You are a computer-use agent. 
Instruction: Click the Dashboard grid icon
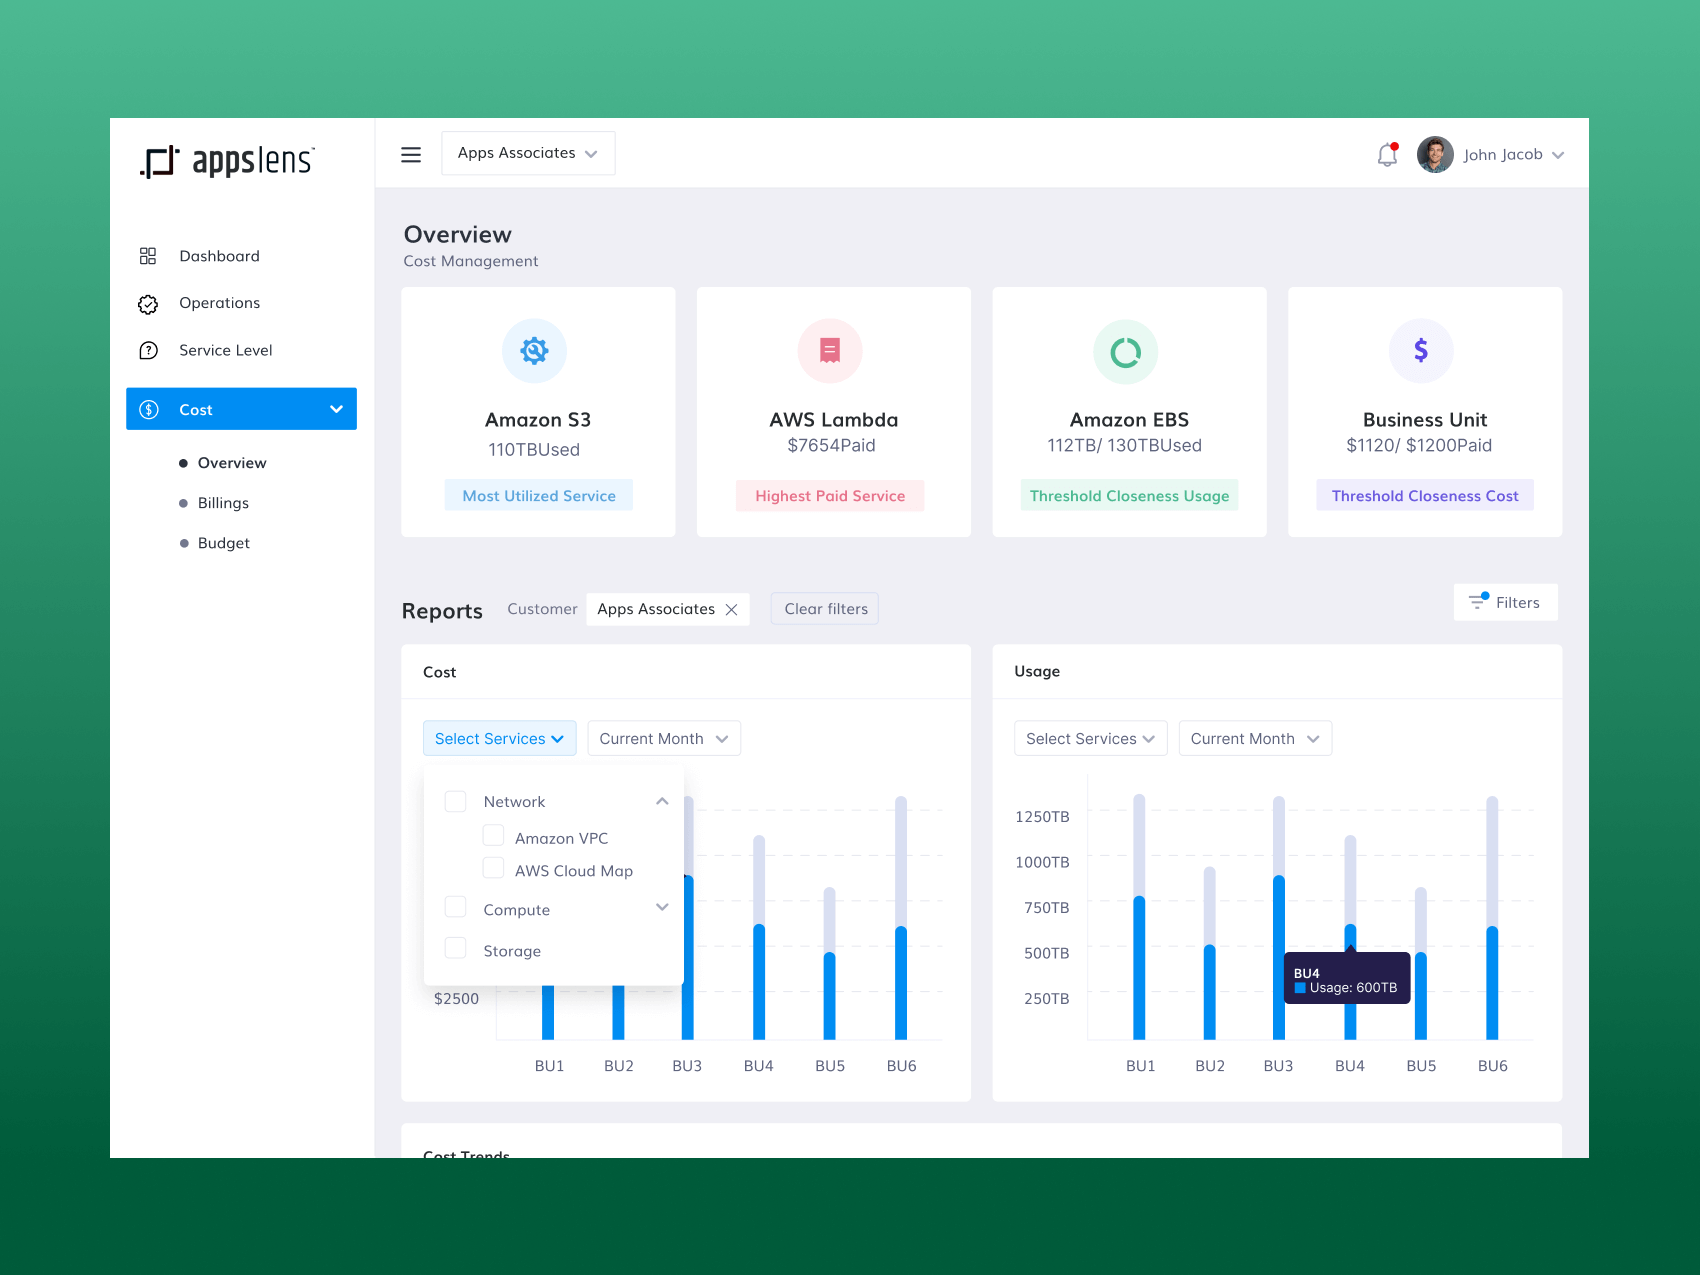point(148,256)
